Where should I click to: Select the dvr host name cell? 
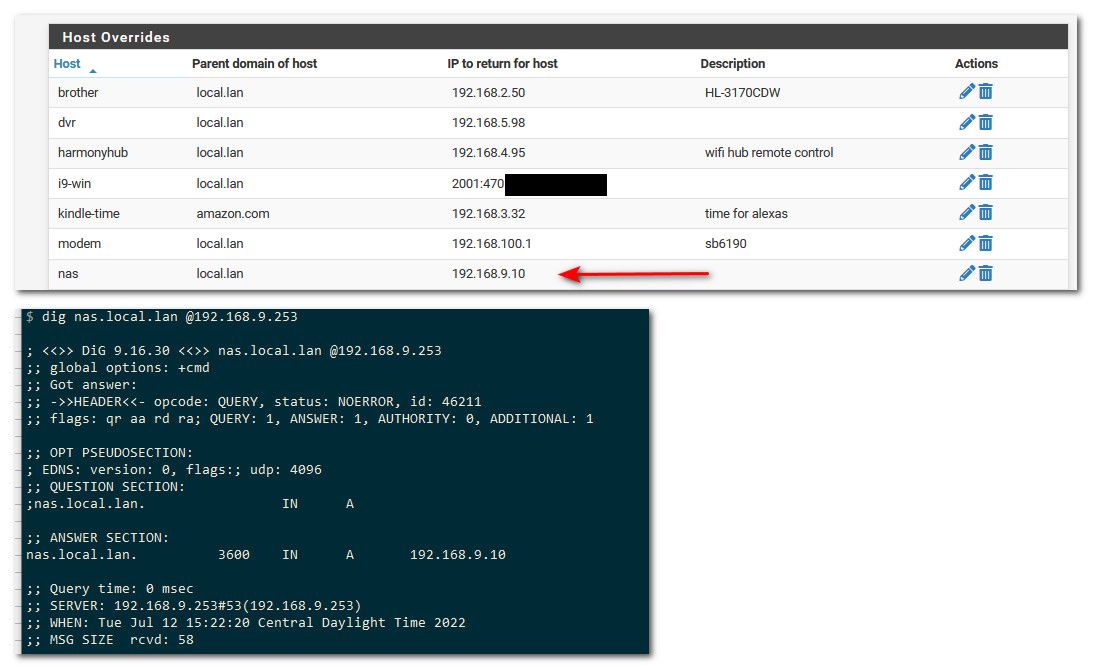click(67, 123)
